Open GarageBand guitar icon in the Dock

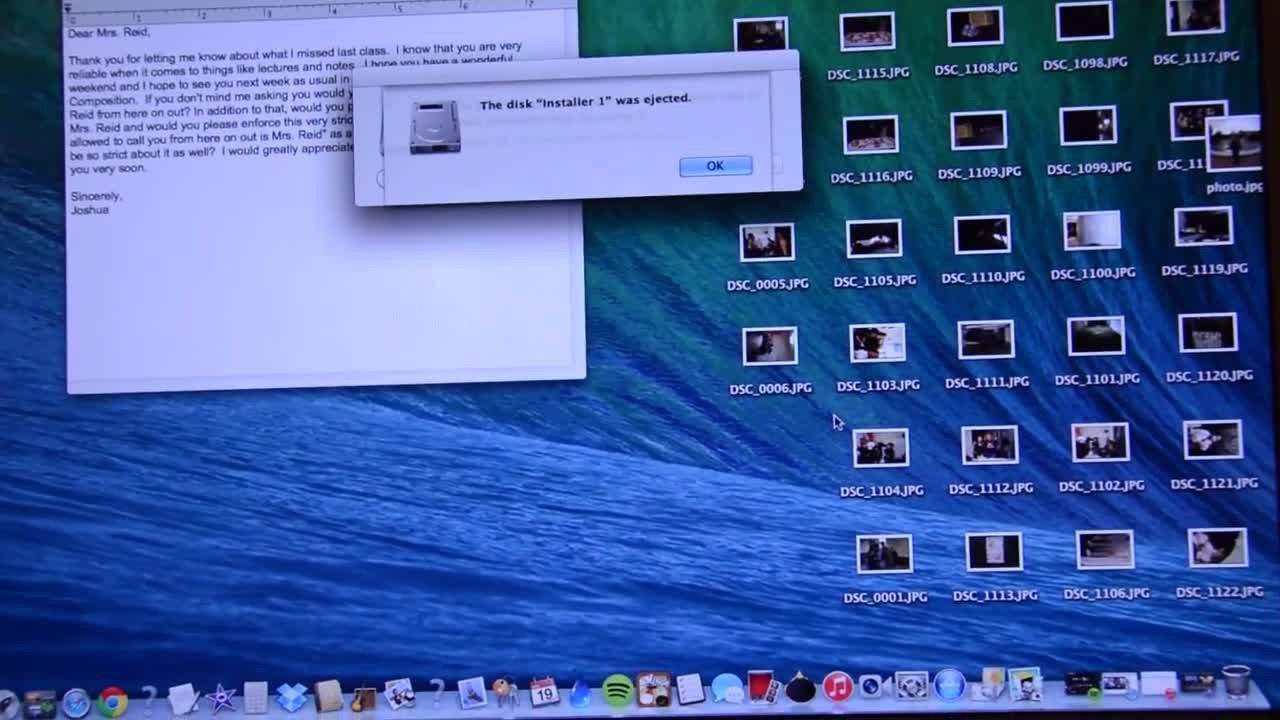click(x=363, y=699)
